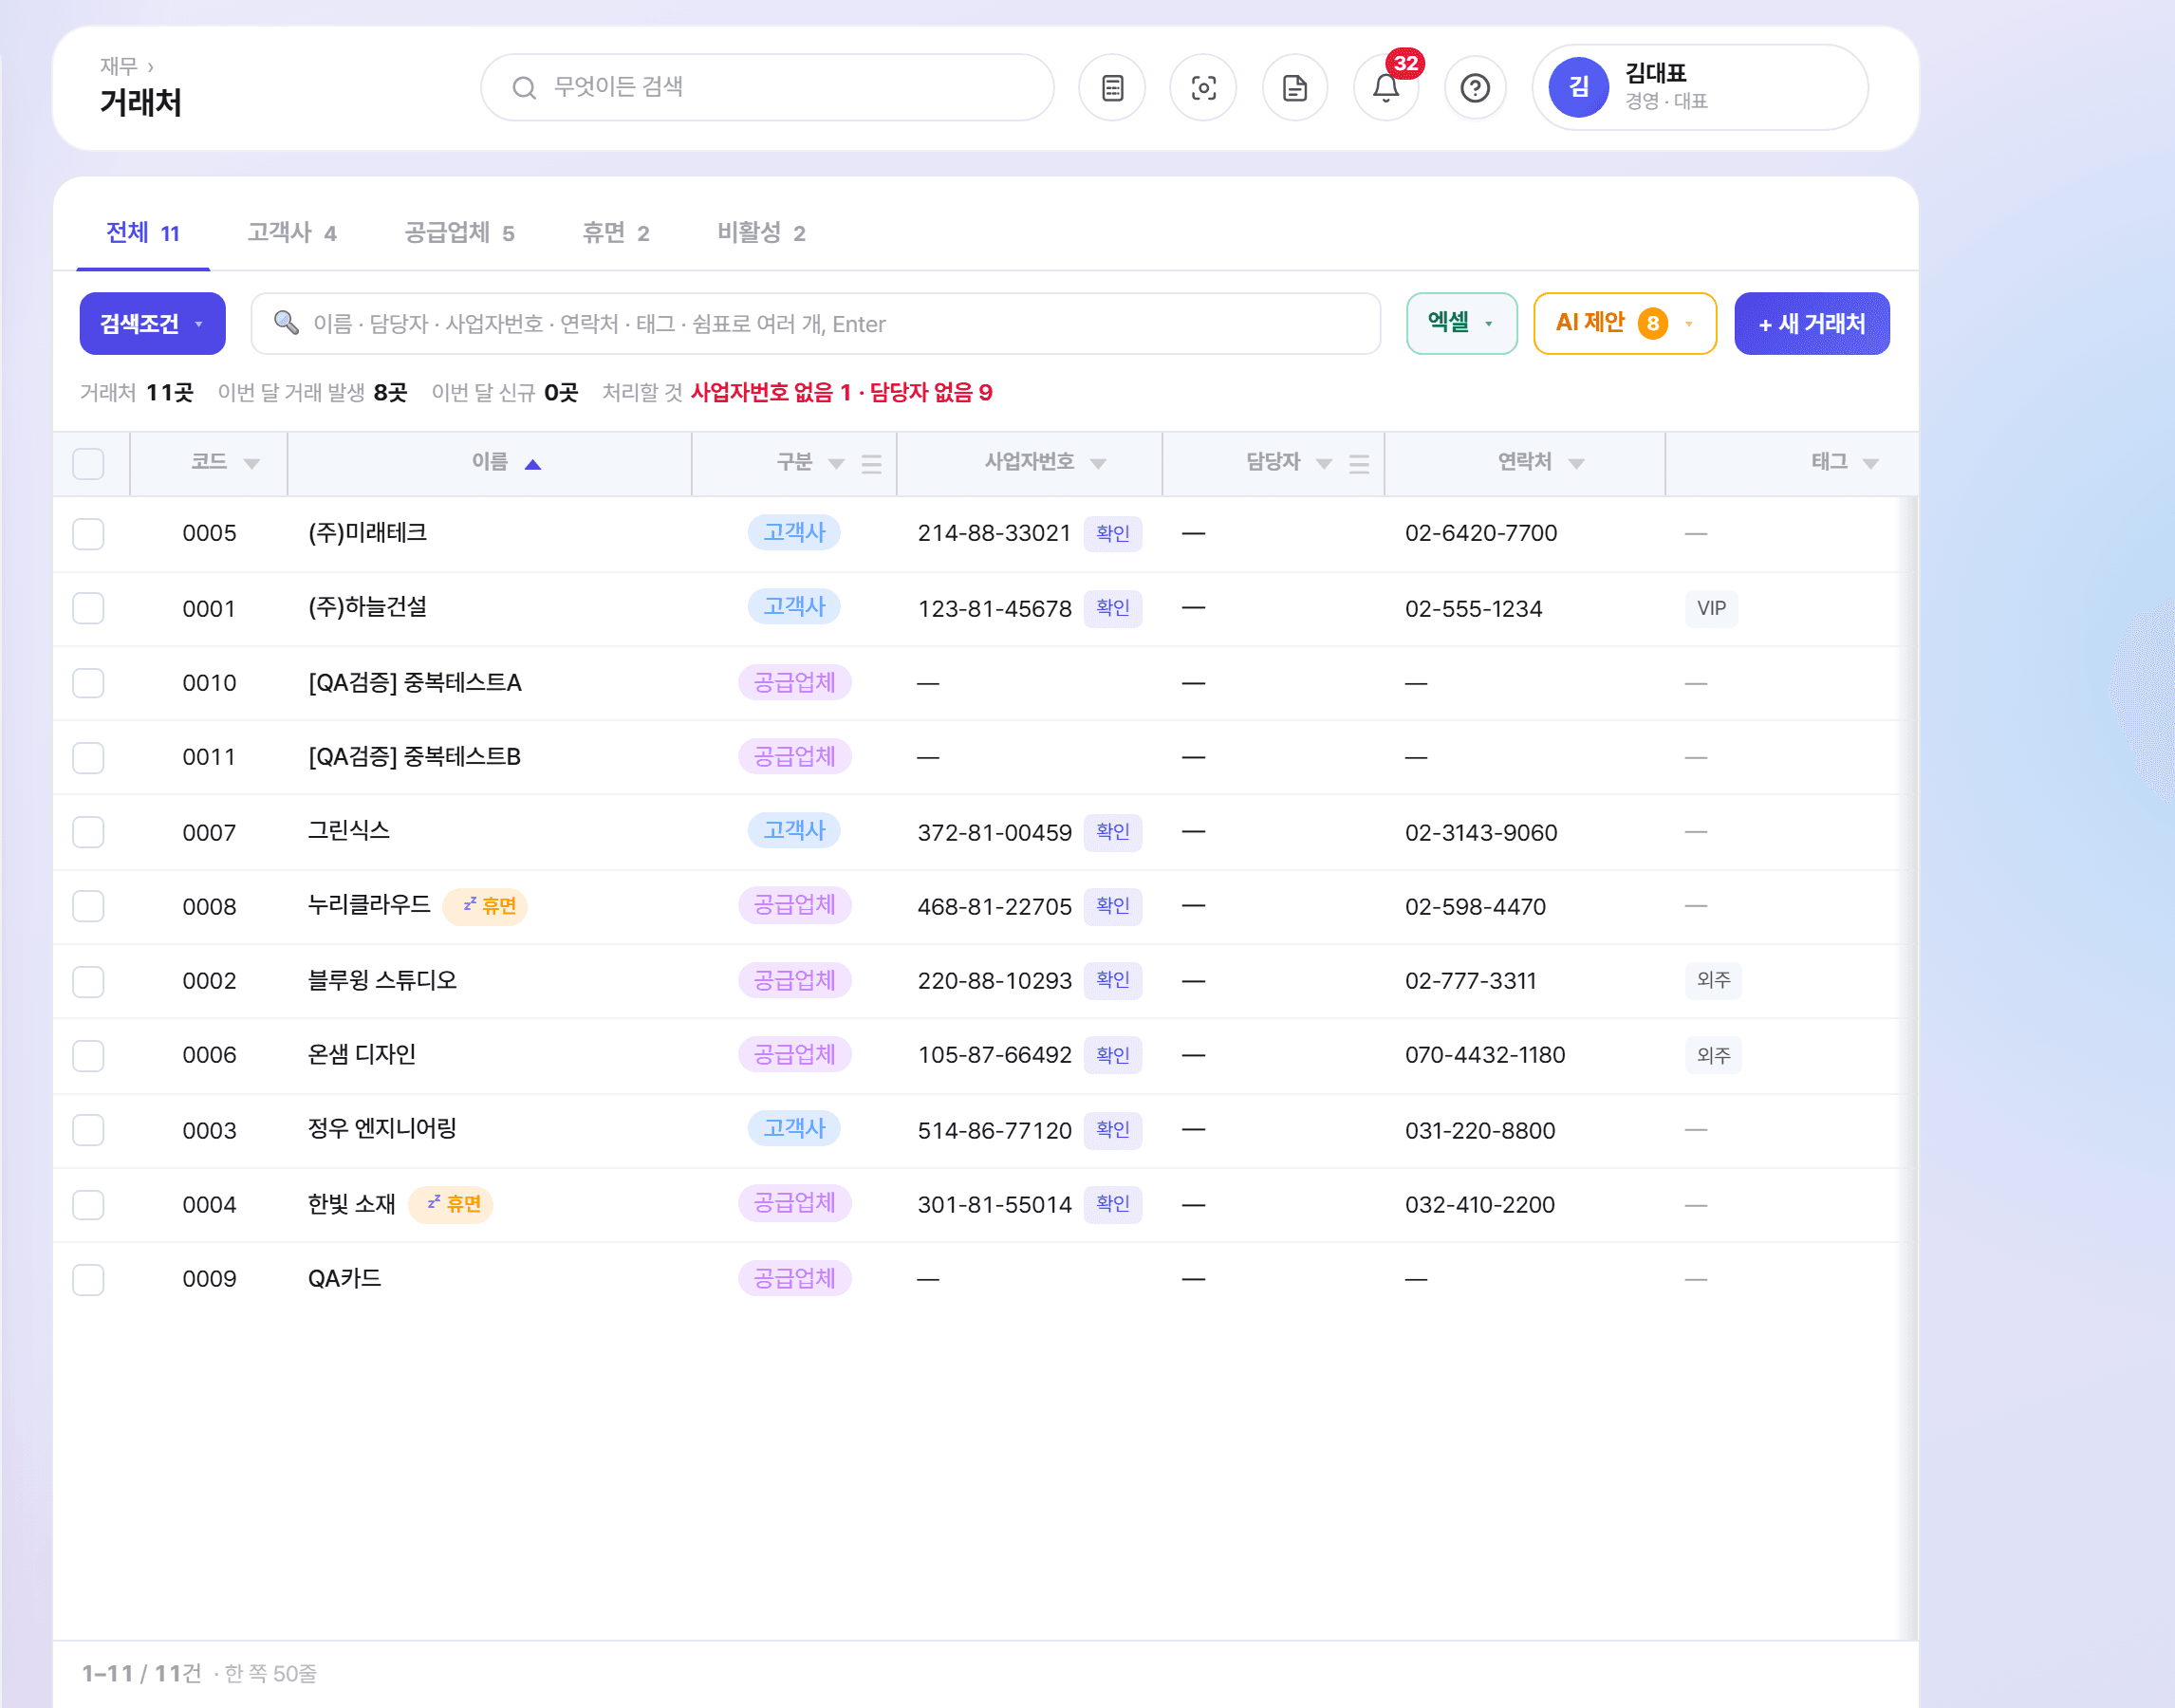Click the 재무 breadcrumb
This screenshot has height=1708, width=2175.
[x=118, y=66]
